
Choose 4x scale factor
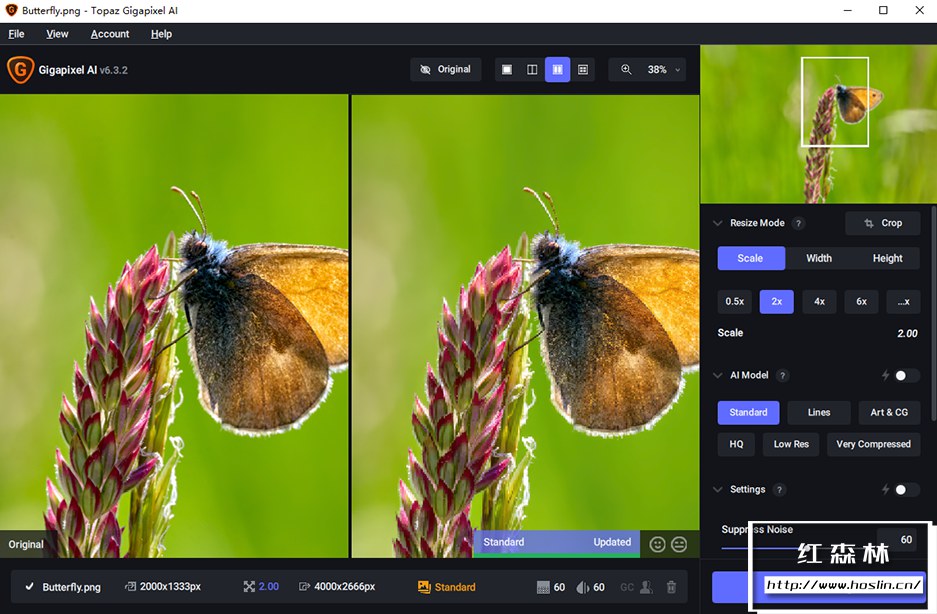point(819,301)
